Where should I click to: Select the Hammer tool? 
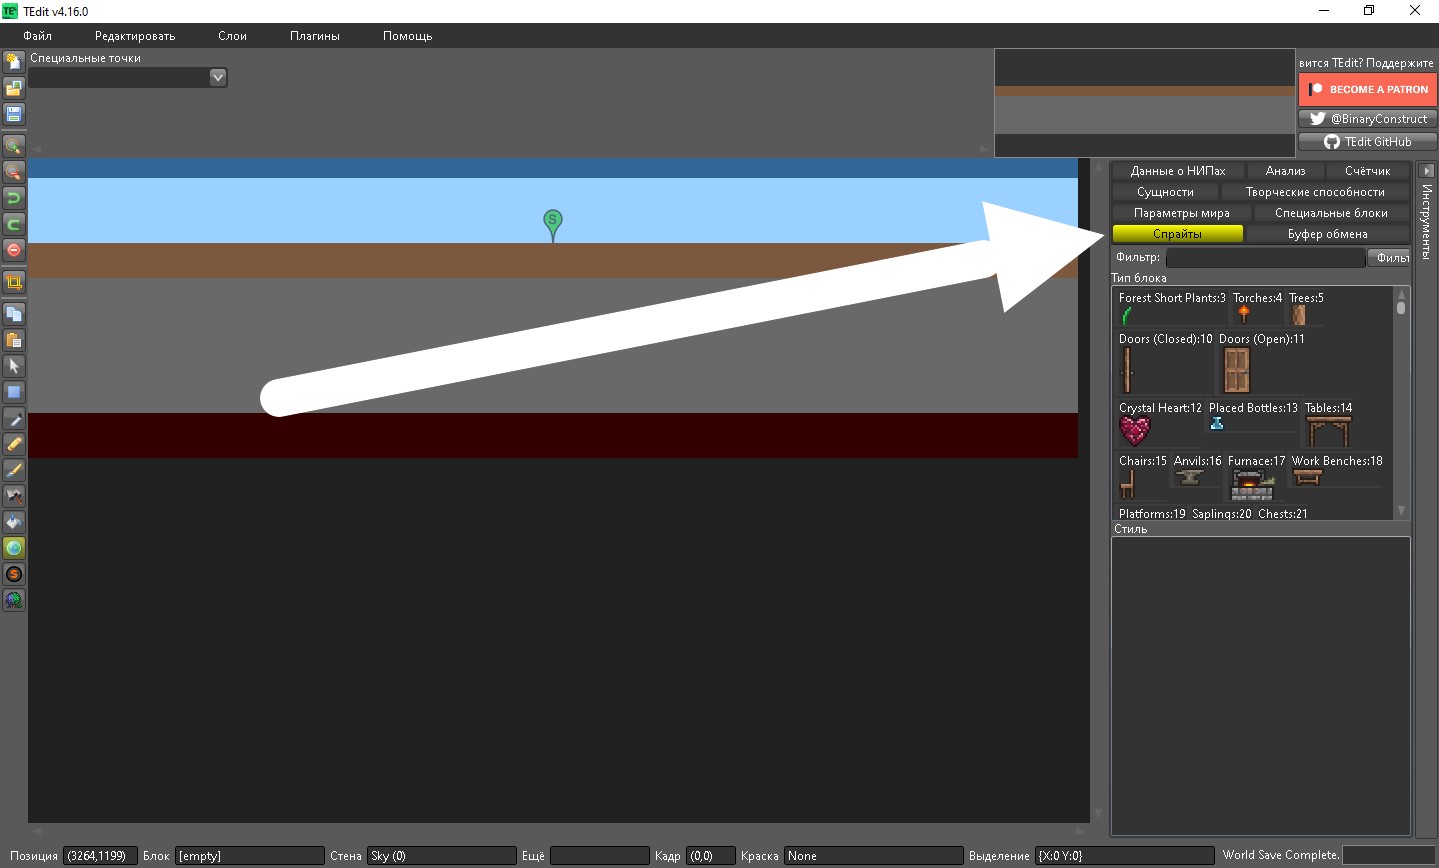(x=14, y=496)
